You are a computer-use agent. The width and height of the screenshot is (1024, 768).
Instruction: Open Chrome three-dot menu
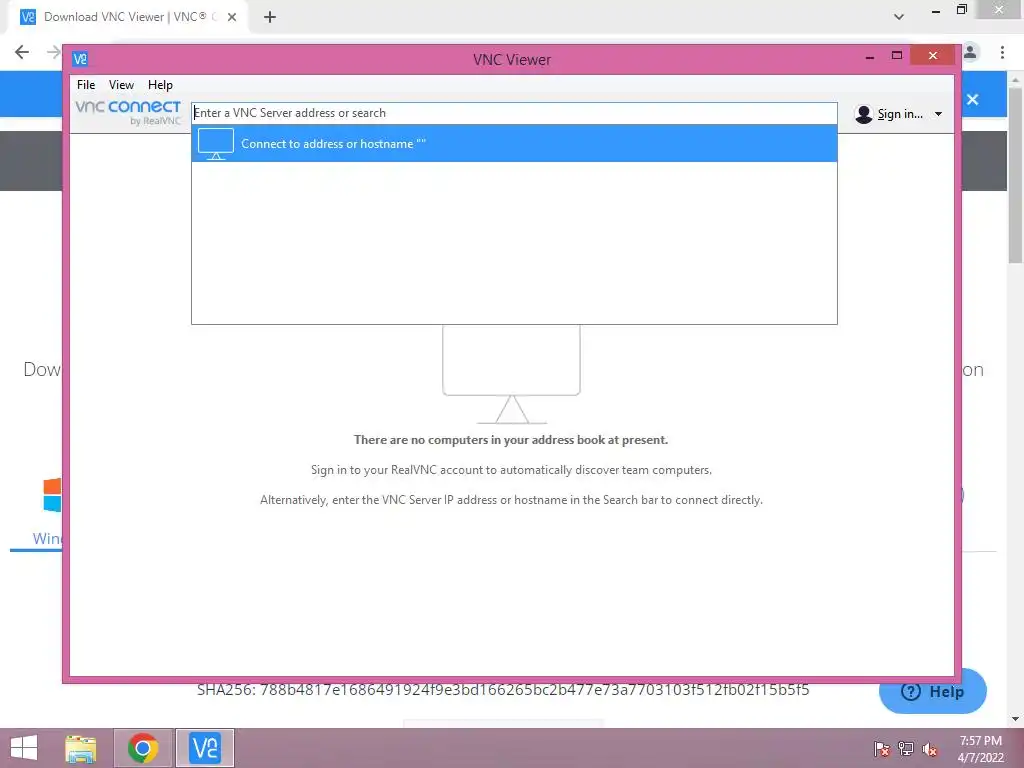tap(1002, 52)
